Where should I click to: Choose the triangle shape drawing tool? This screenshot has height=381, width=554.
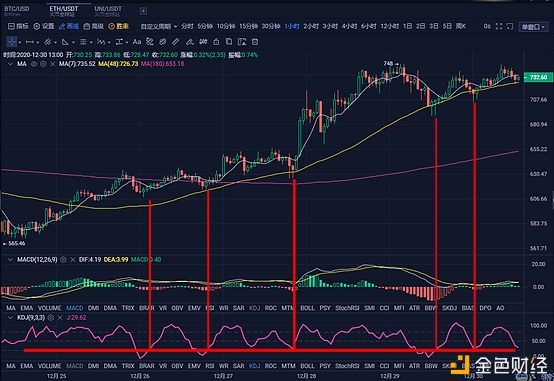[65, 42]
